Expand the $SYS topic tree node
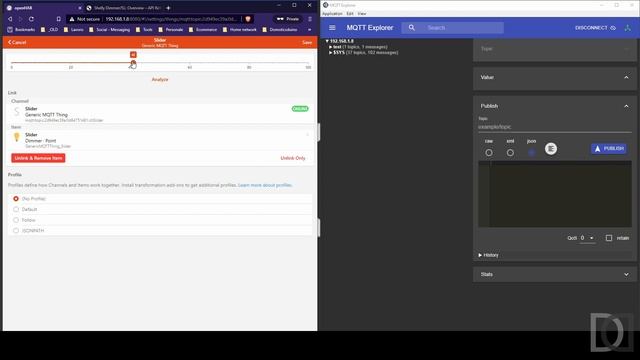Viewport: 640px width, 360px height. coord(331,53)
